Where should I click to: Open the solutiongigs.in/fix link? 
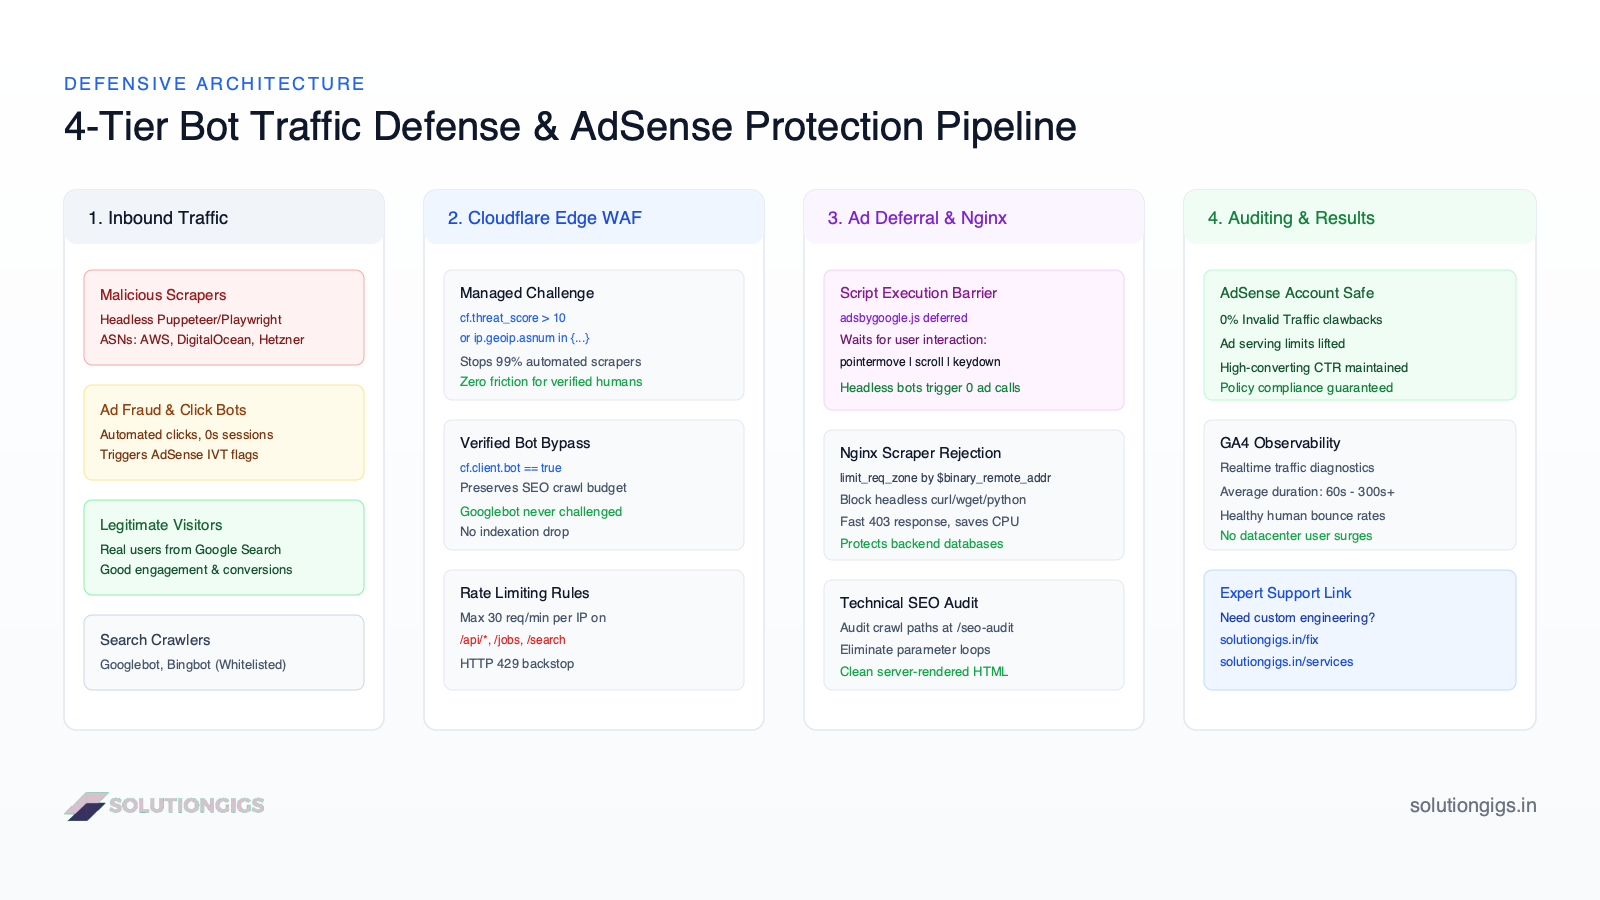1269,640
